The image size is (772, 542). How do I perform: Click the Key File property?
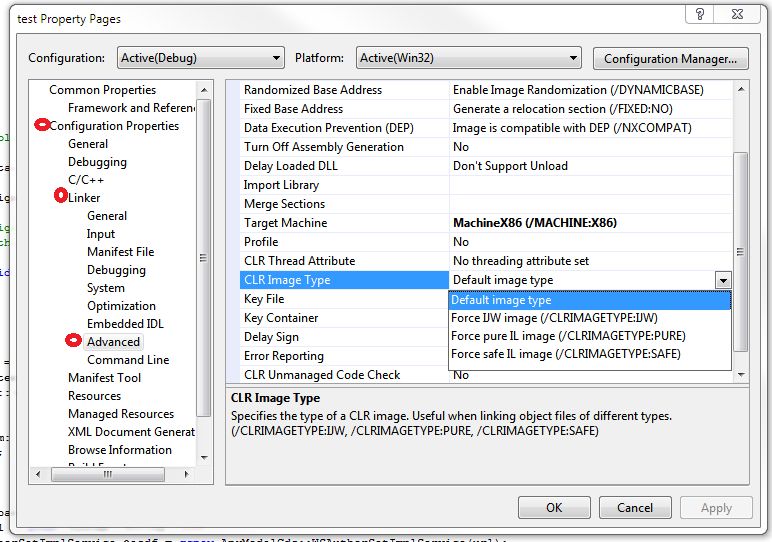pyautogui.click(x=264, y=299)
